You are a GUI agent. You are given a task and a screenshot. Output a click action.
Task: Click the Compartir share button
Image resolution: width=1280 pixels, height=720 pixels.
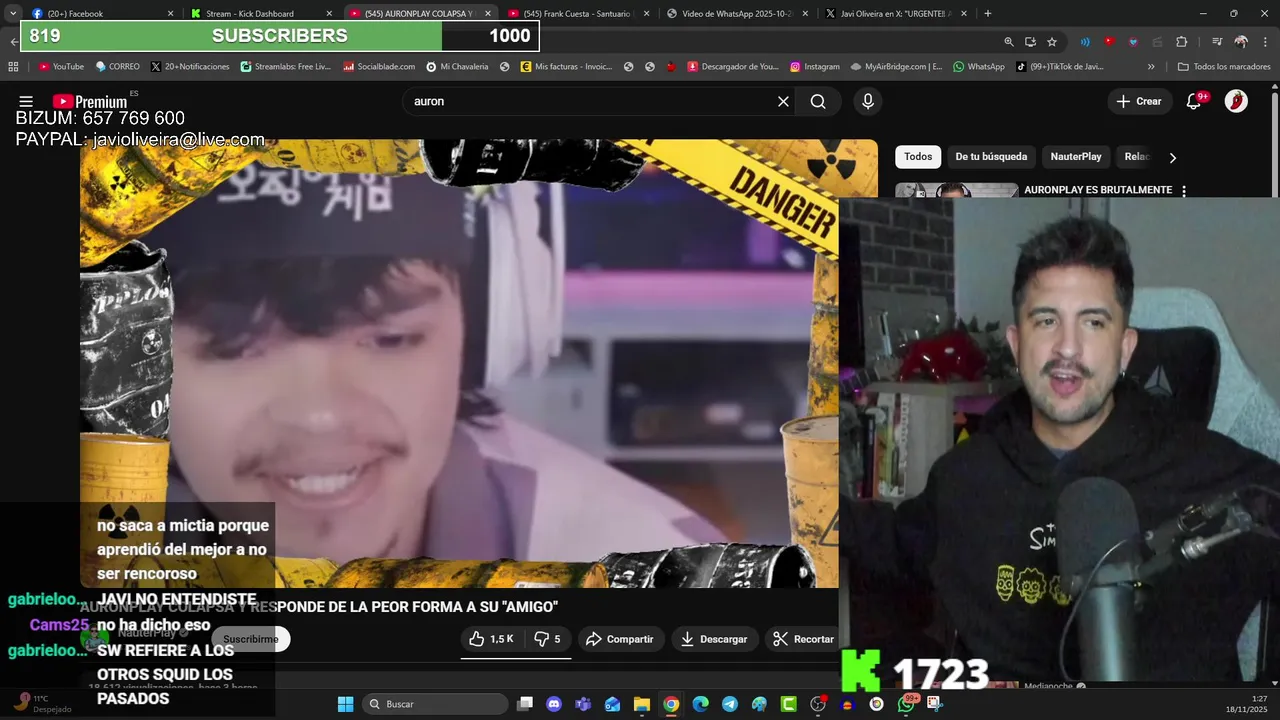(619, 639)
